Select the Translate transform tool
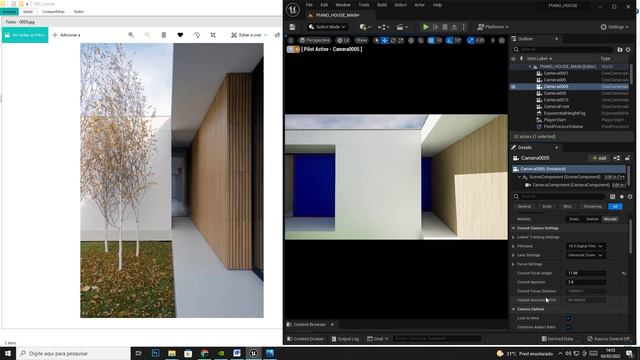The width and height of the screenshot is (640, 360). pos(384,40)
